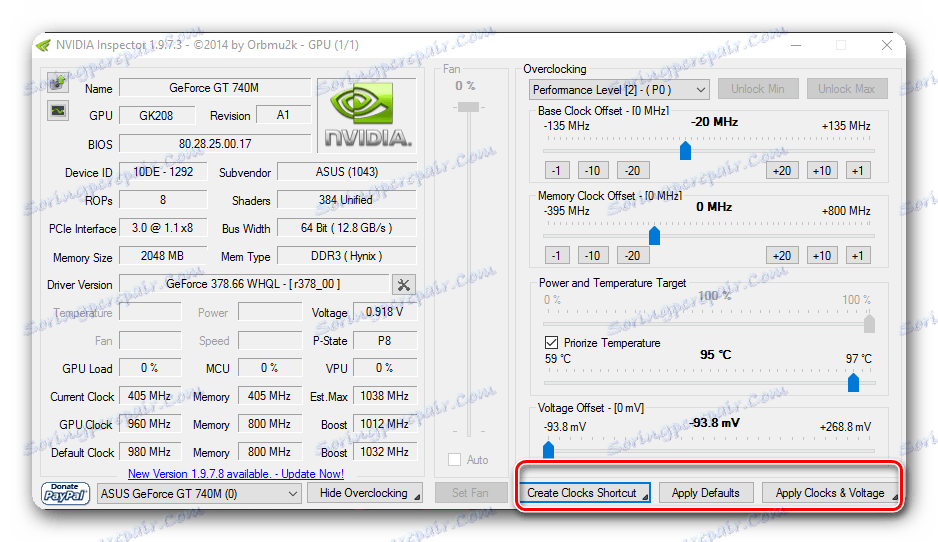Click Base Clock Offset +1 button

click(858, 170)
